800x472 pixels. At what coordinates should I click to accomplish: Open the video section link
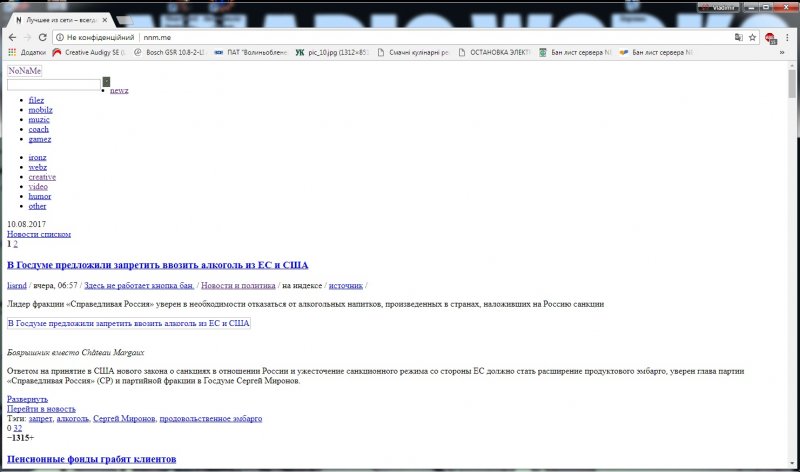[38, 186]
